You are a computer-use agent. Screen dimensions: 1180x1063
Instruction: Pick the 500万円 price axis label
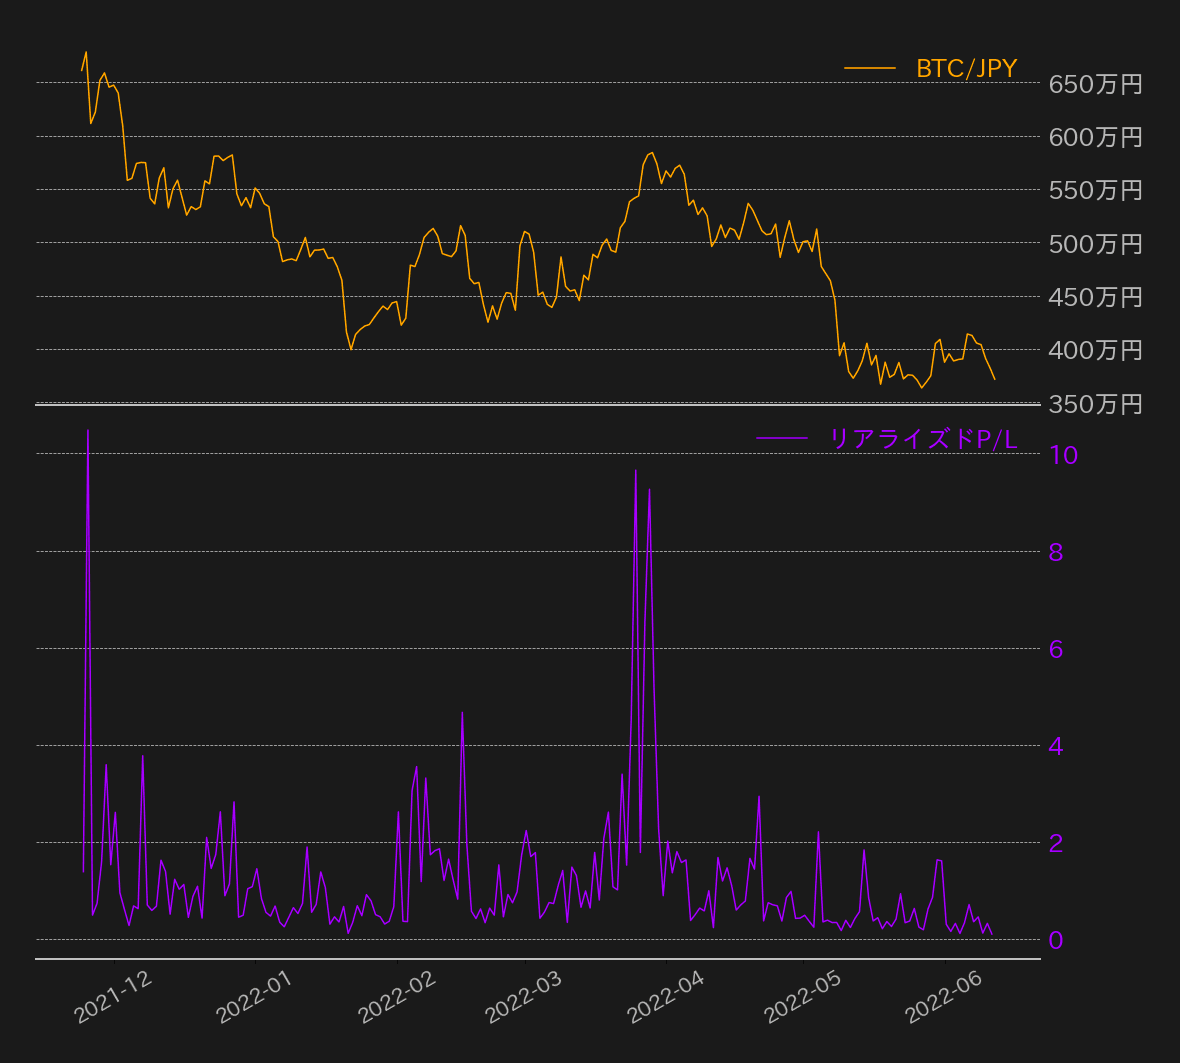point(1095,244)
